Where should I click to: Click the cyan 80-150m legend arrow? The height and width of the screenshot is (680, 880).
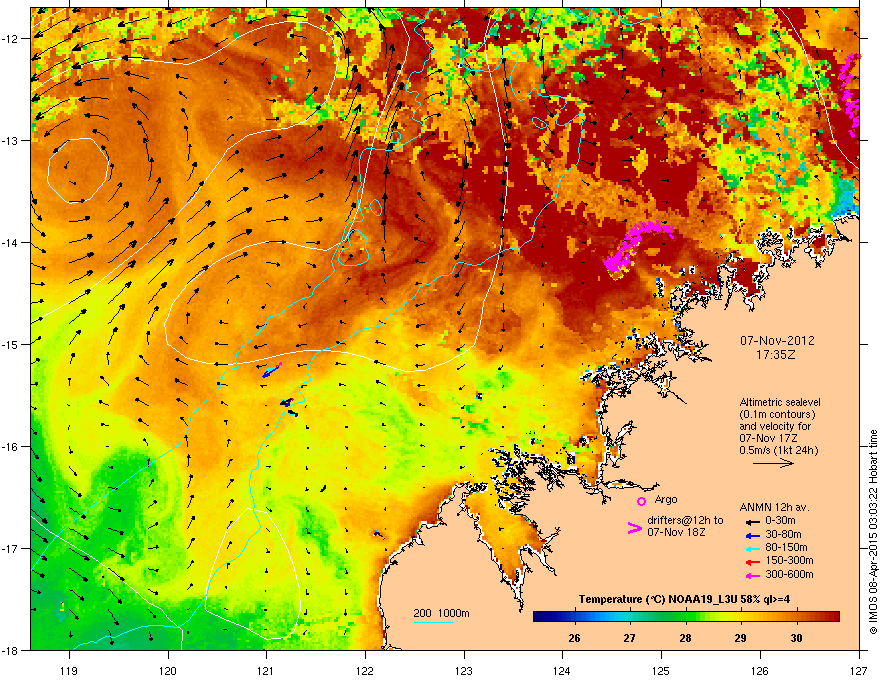751,549
